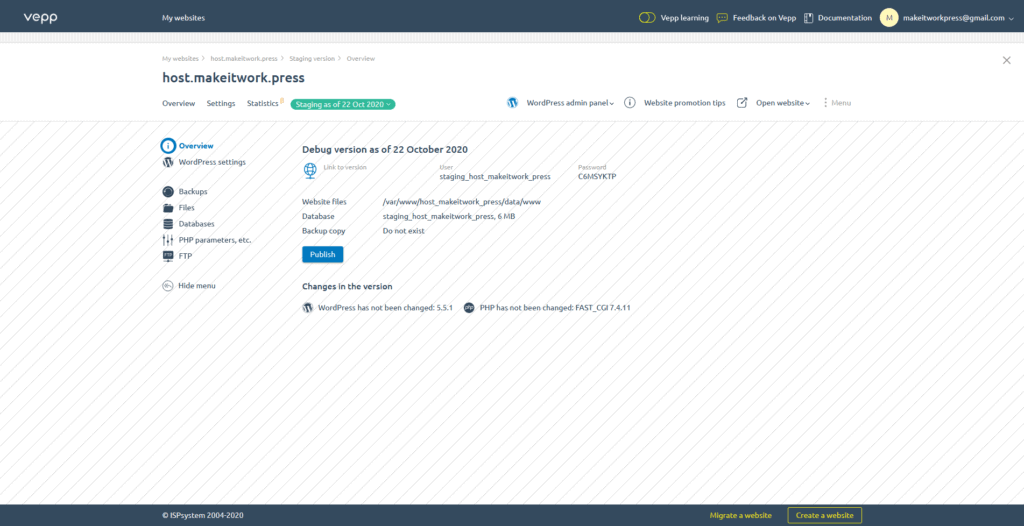
Task: Click the Link to version text
Action: click(345, 167)
